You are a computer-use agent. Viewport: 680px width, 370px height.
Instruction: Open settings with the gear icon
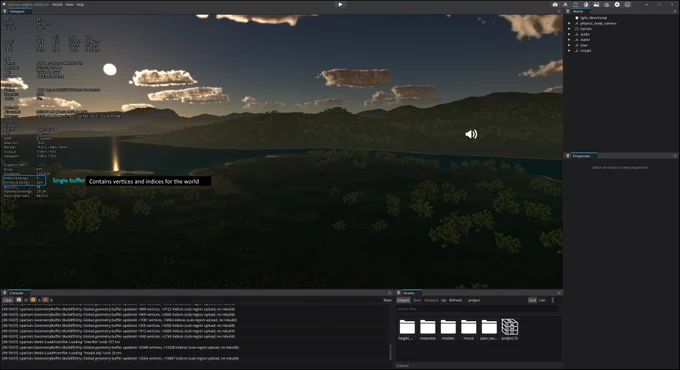(617, 4)
